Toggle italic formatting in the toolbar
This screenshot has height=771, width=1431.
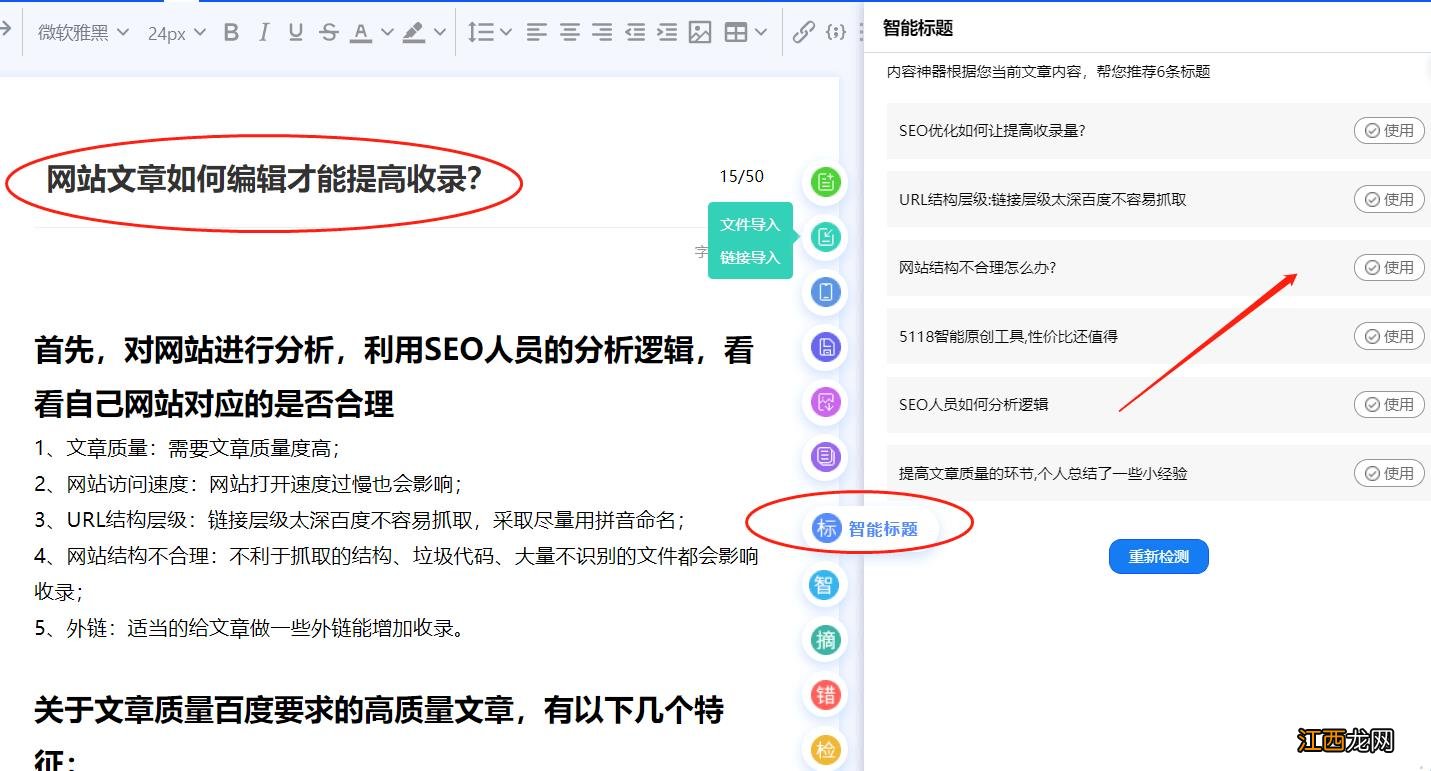(264, 32)
